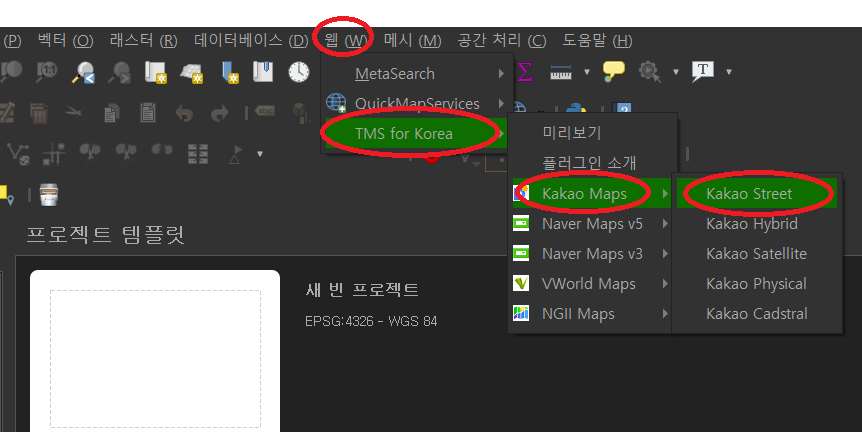
Task: Click the Run Feature Action gear icon
Action: [649, 71]
